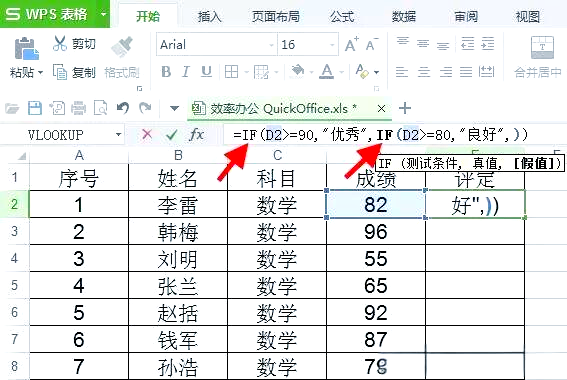Click the clear formatting eraser icon
The width and height of the screenshot is (567, 380).
(362, 71)
